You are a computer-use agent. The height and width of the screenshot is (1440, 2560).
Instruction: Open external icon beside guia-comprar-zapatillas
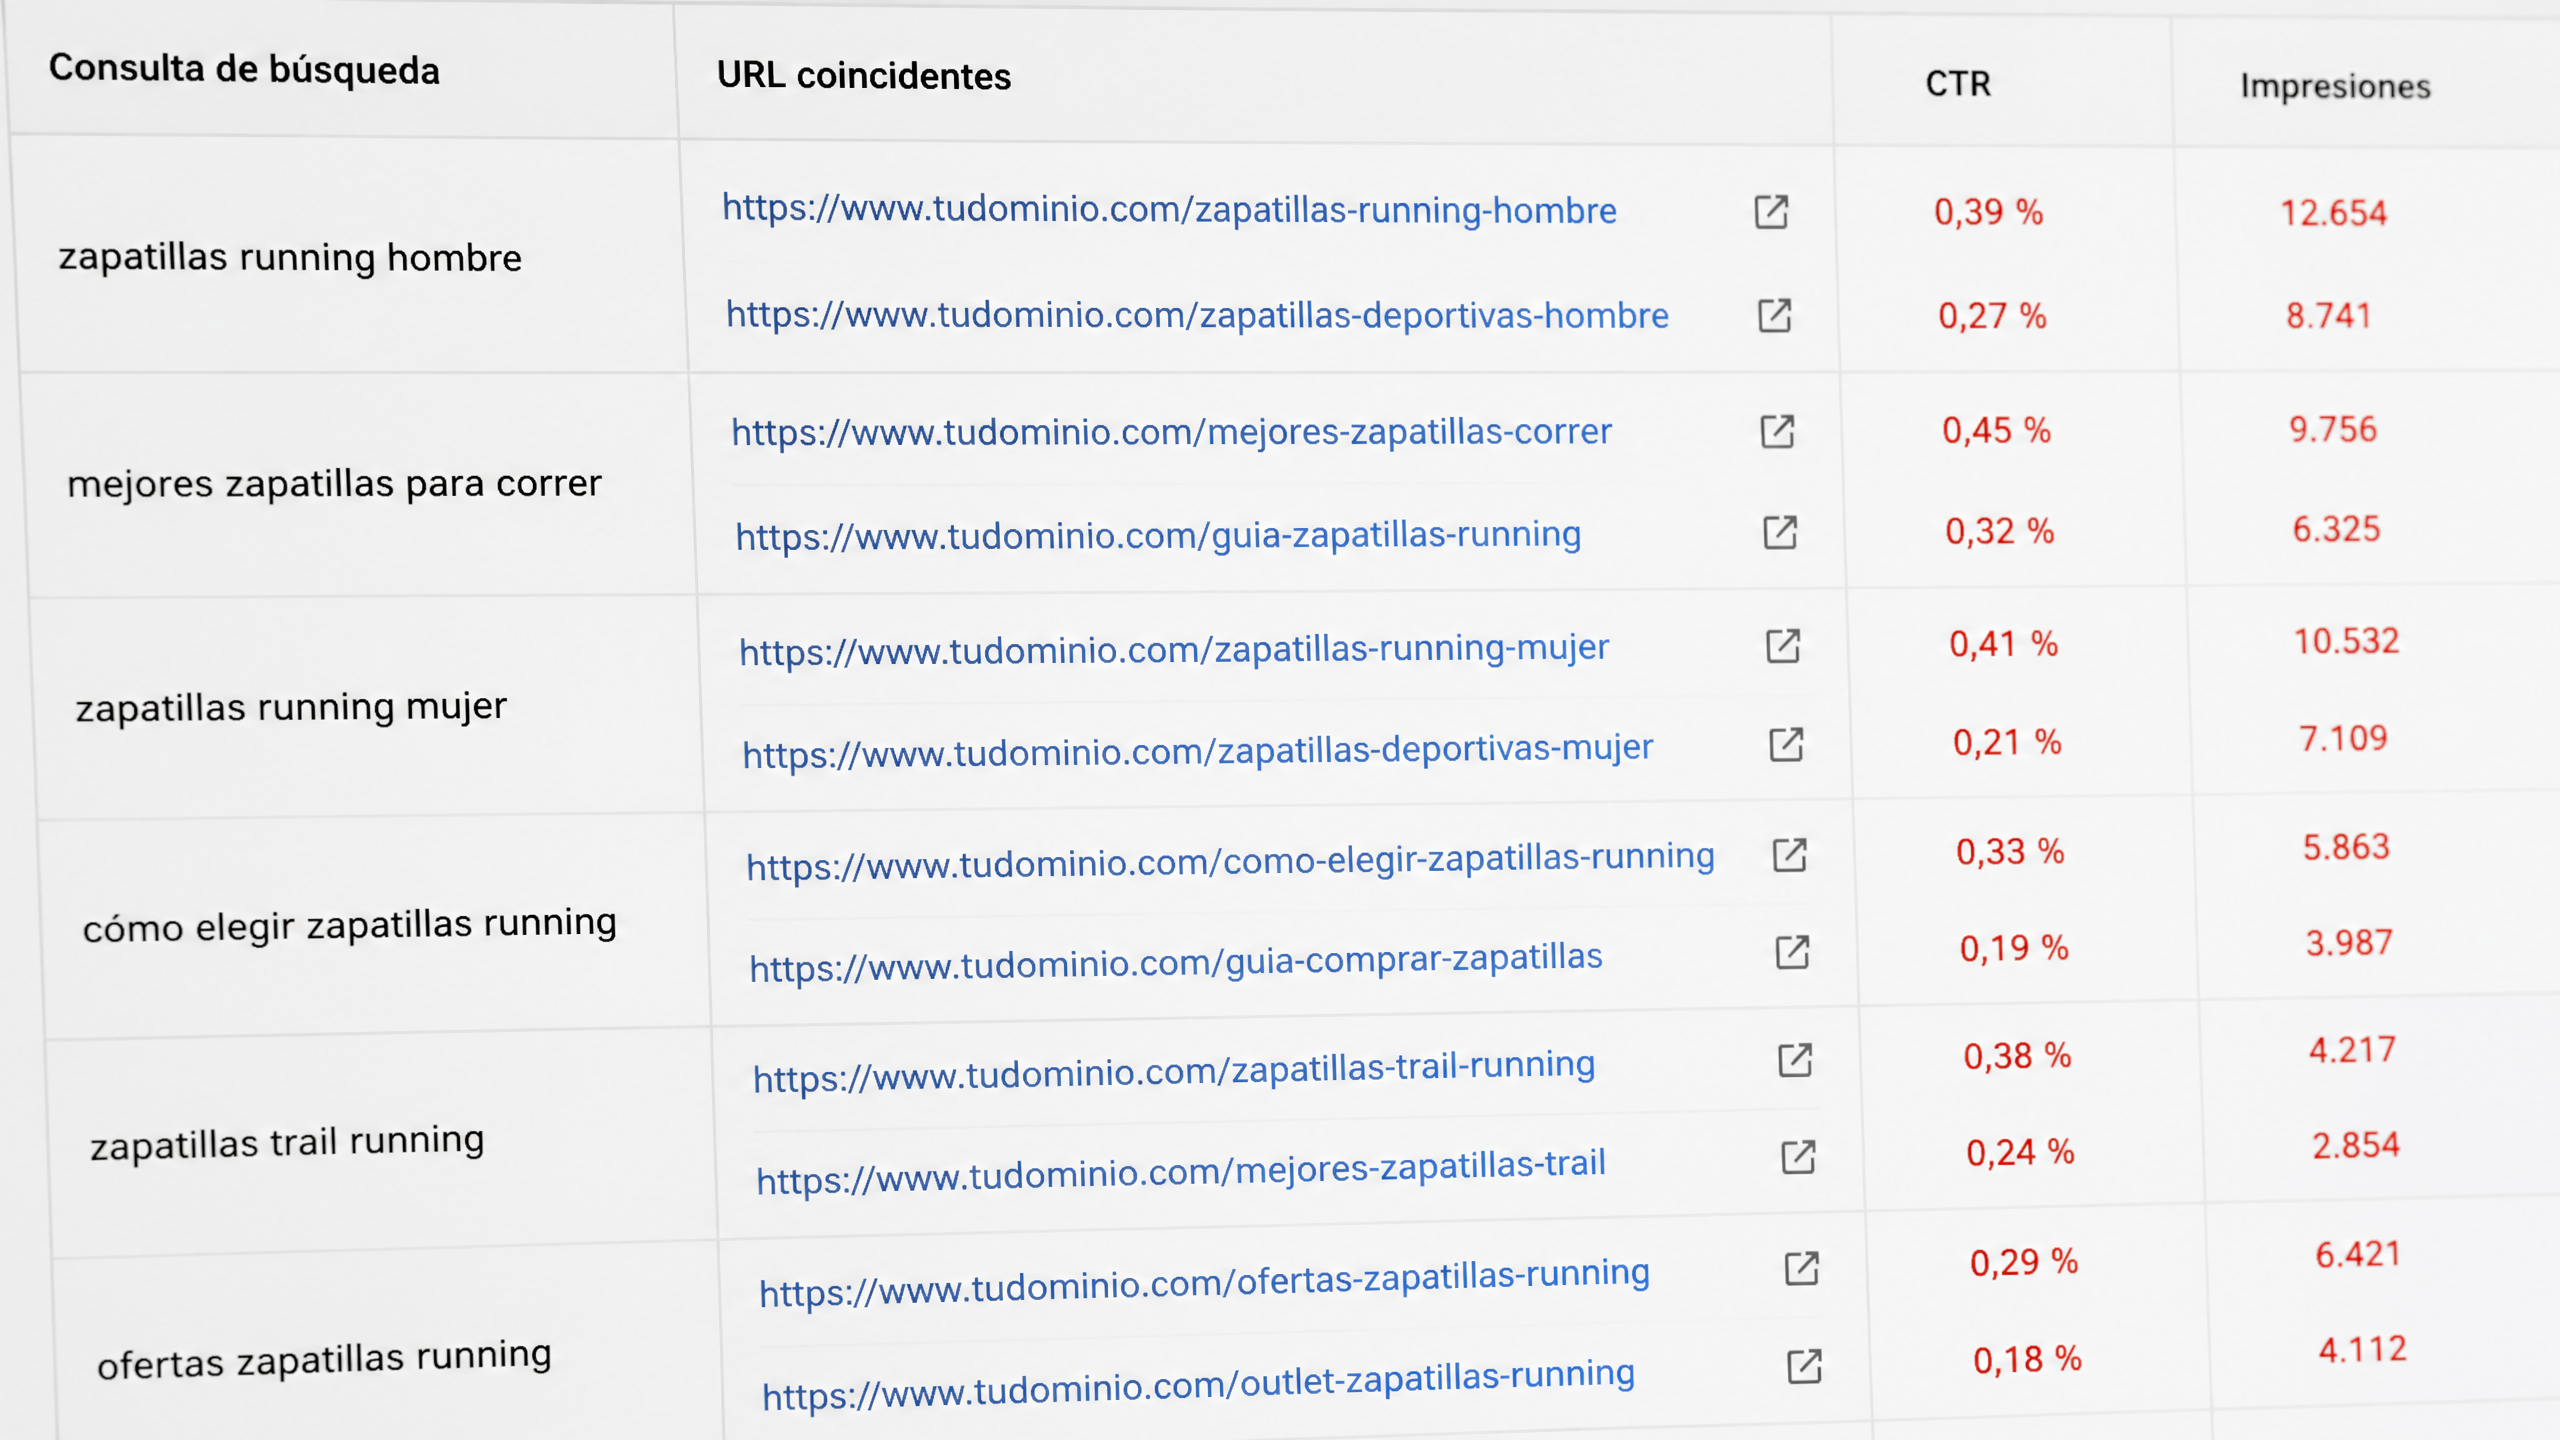(1793, 953)
